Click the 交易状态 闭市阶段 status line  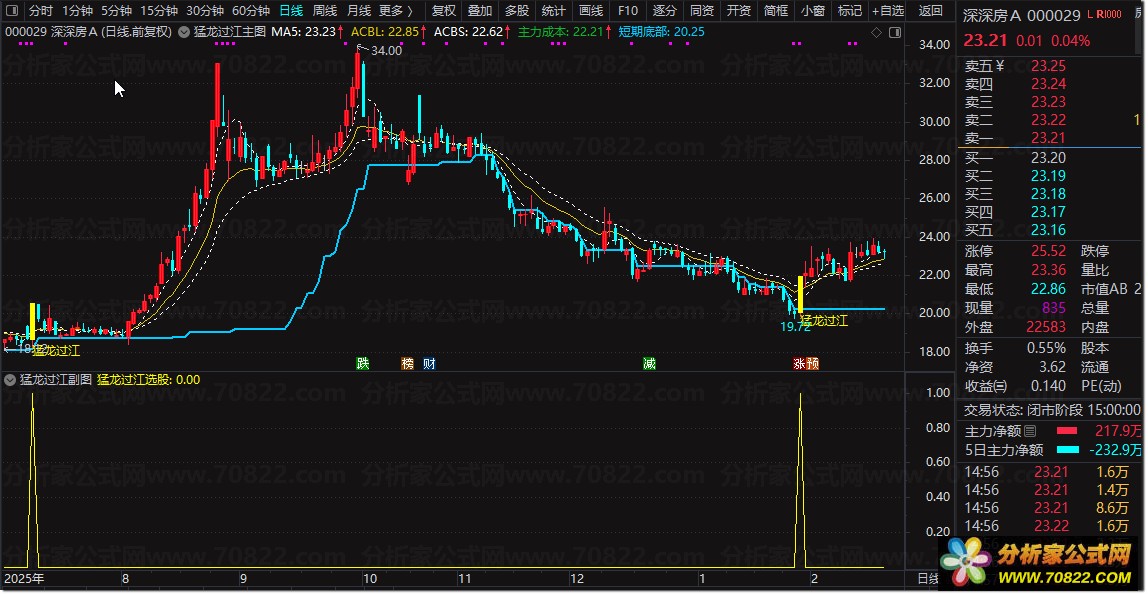(1051, 410)
